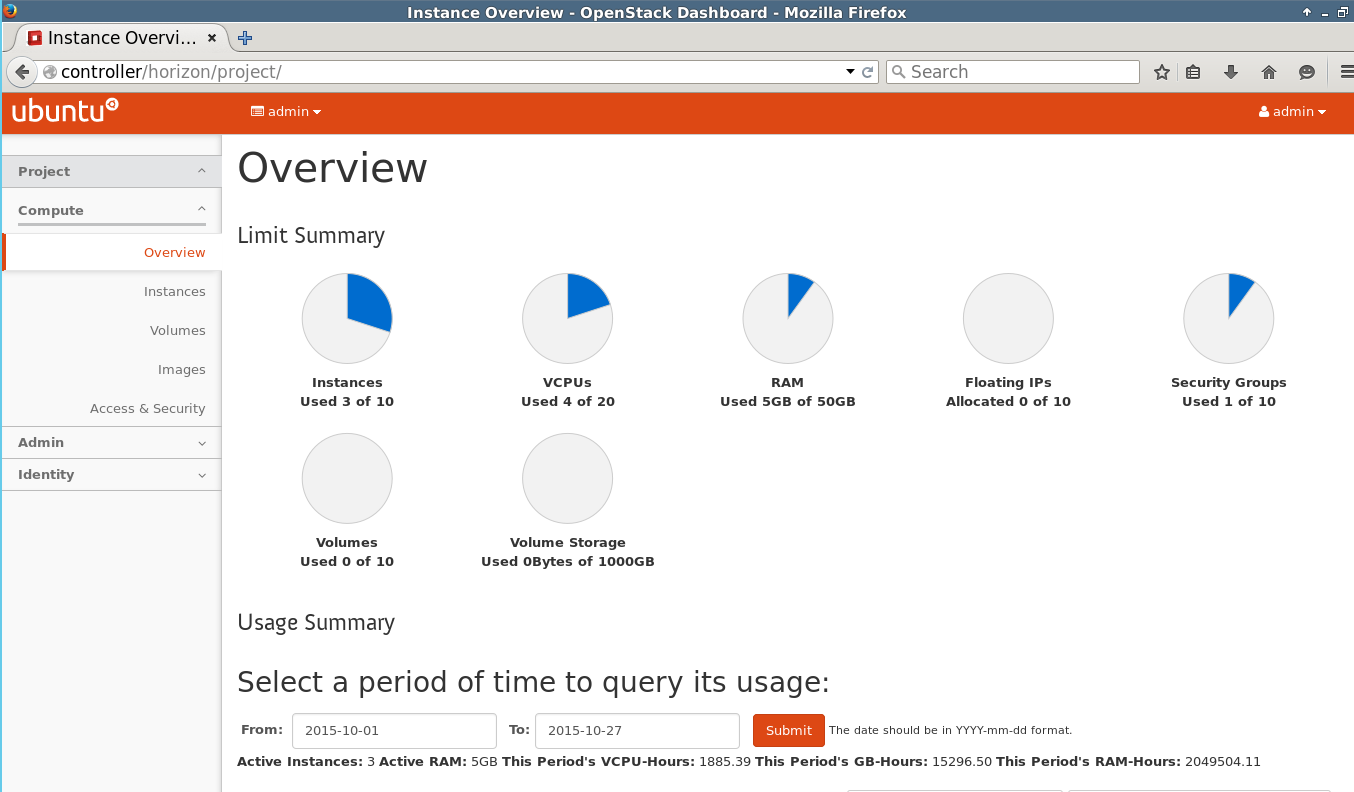
Task: Open the admin user account dropdown
Action: (1292, 112)
